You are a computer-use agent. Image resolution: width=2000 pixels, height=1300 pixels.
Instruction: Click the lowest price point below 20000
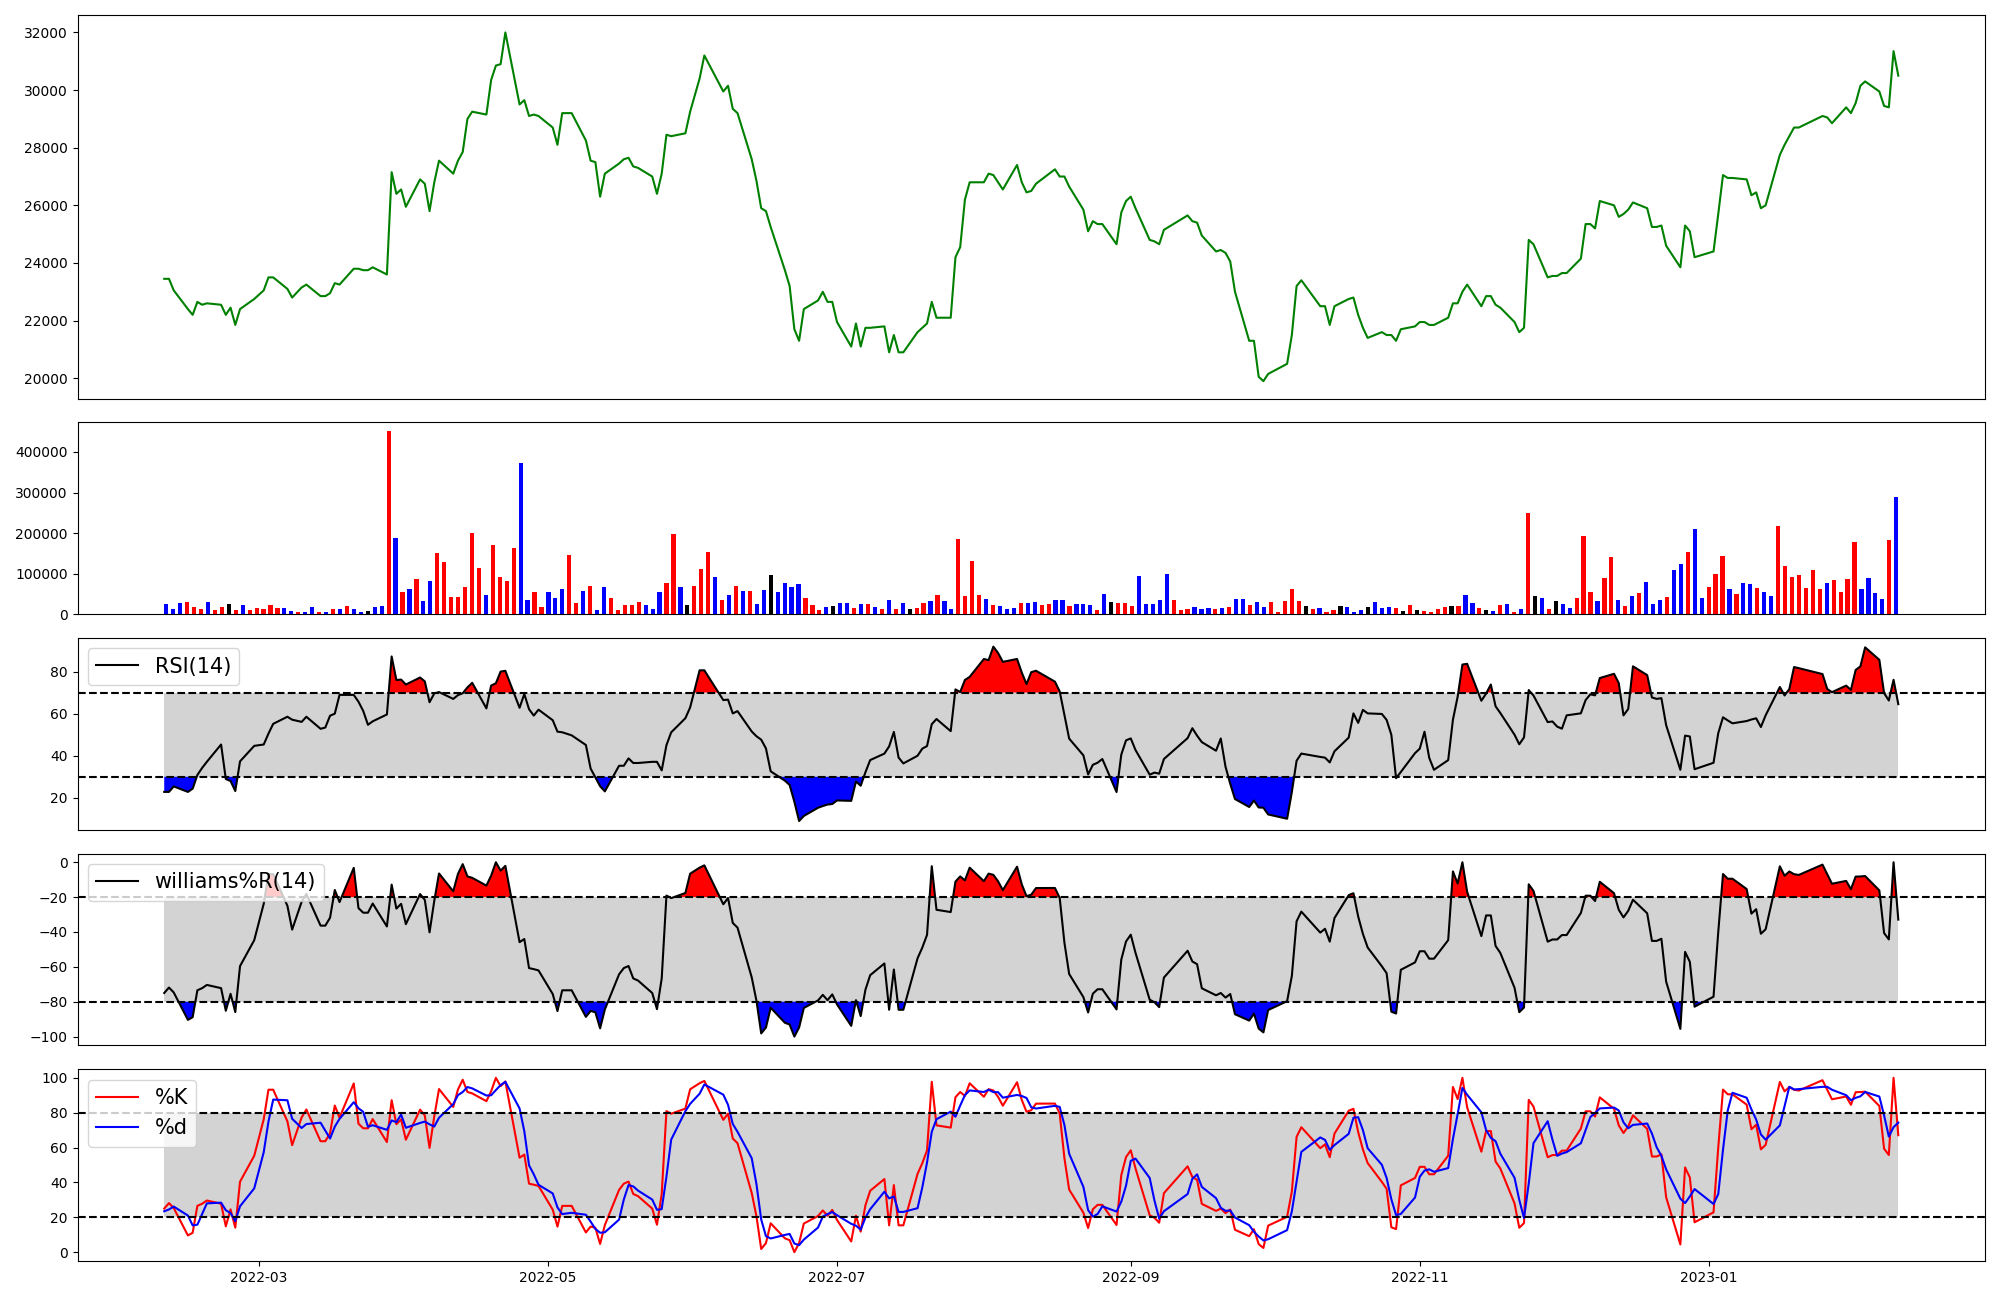pos(1263,380)
